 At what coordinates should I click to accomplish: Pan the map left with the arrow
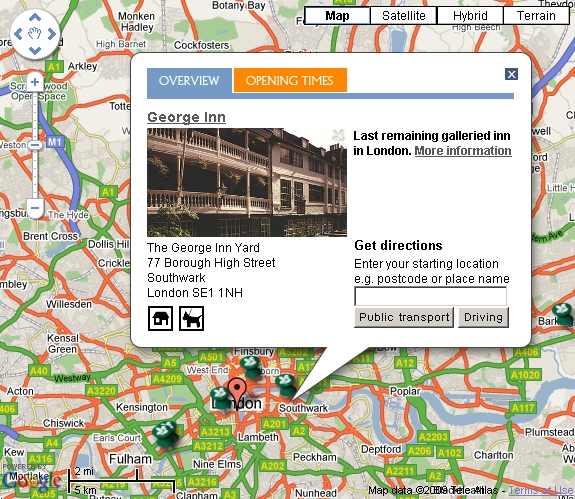18,34
